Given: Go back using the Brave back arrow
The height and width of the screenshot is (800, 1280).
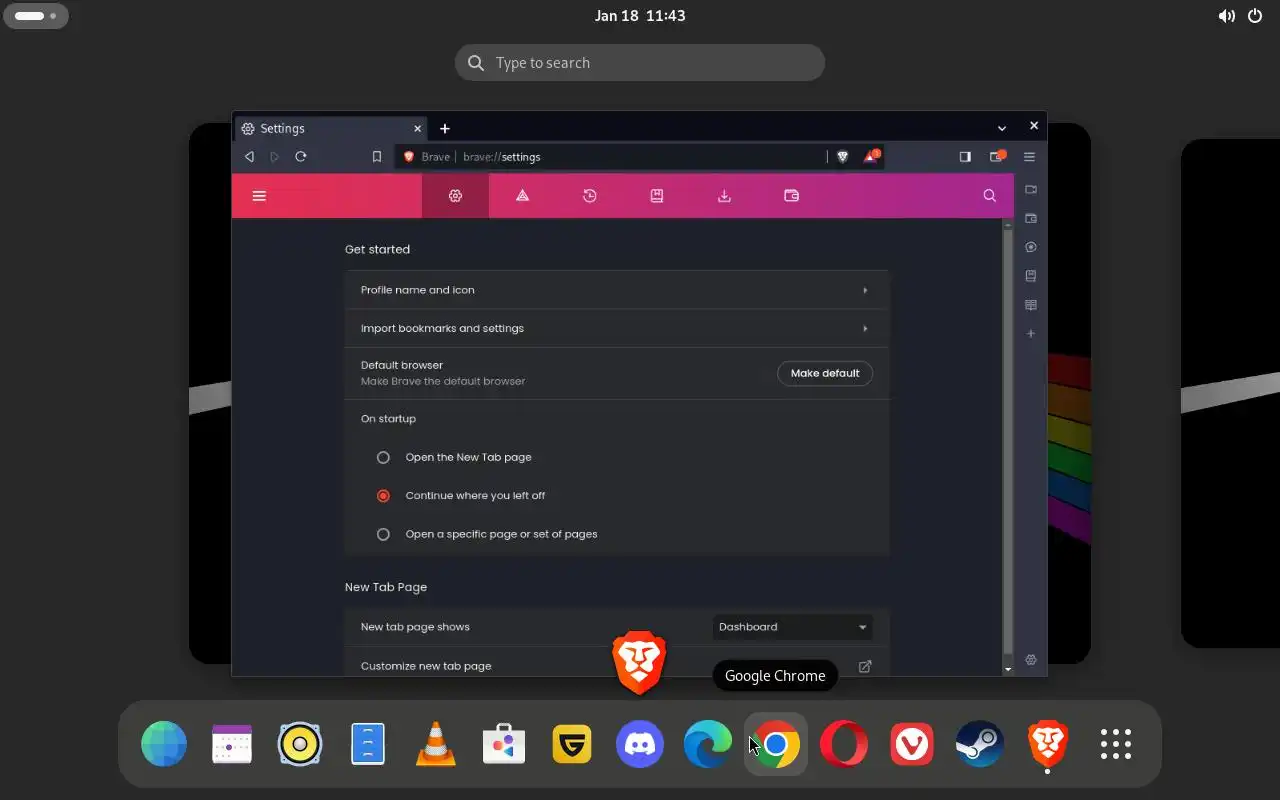Looking at the screenshot, I should [249, 156].
